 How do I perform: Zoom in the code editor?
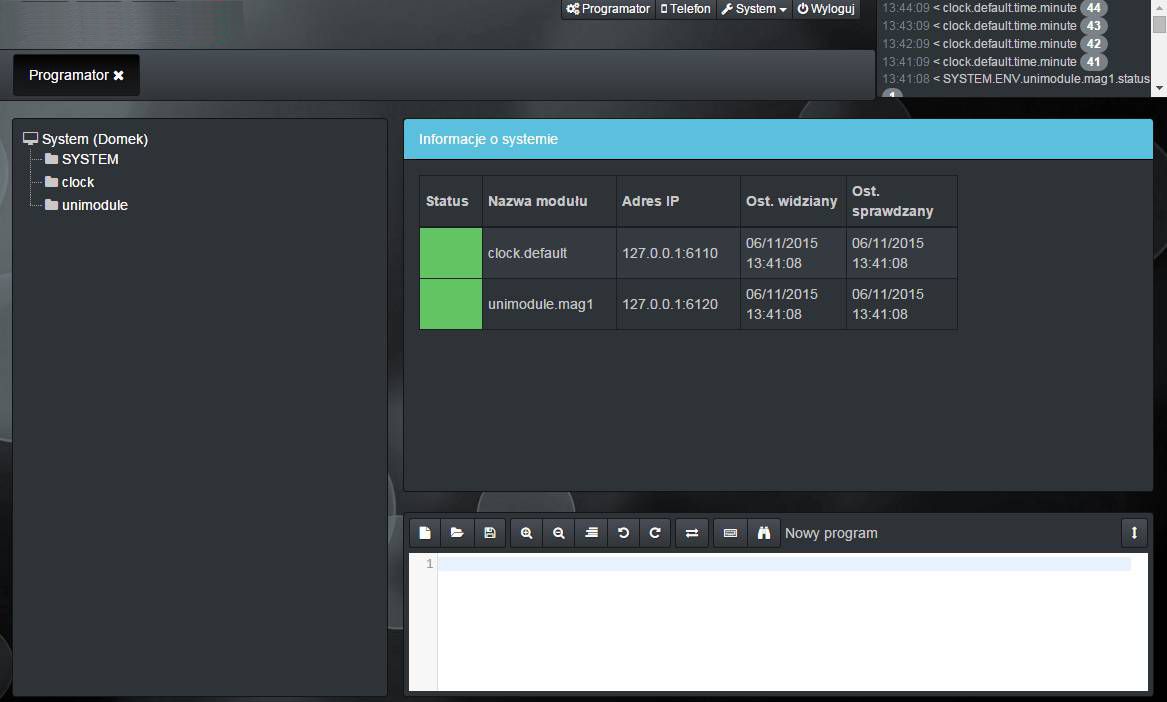(x=526, y=533)
